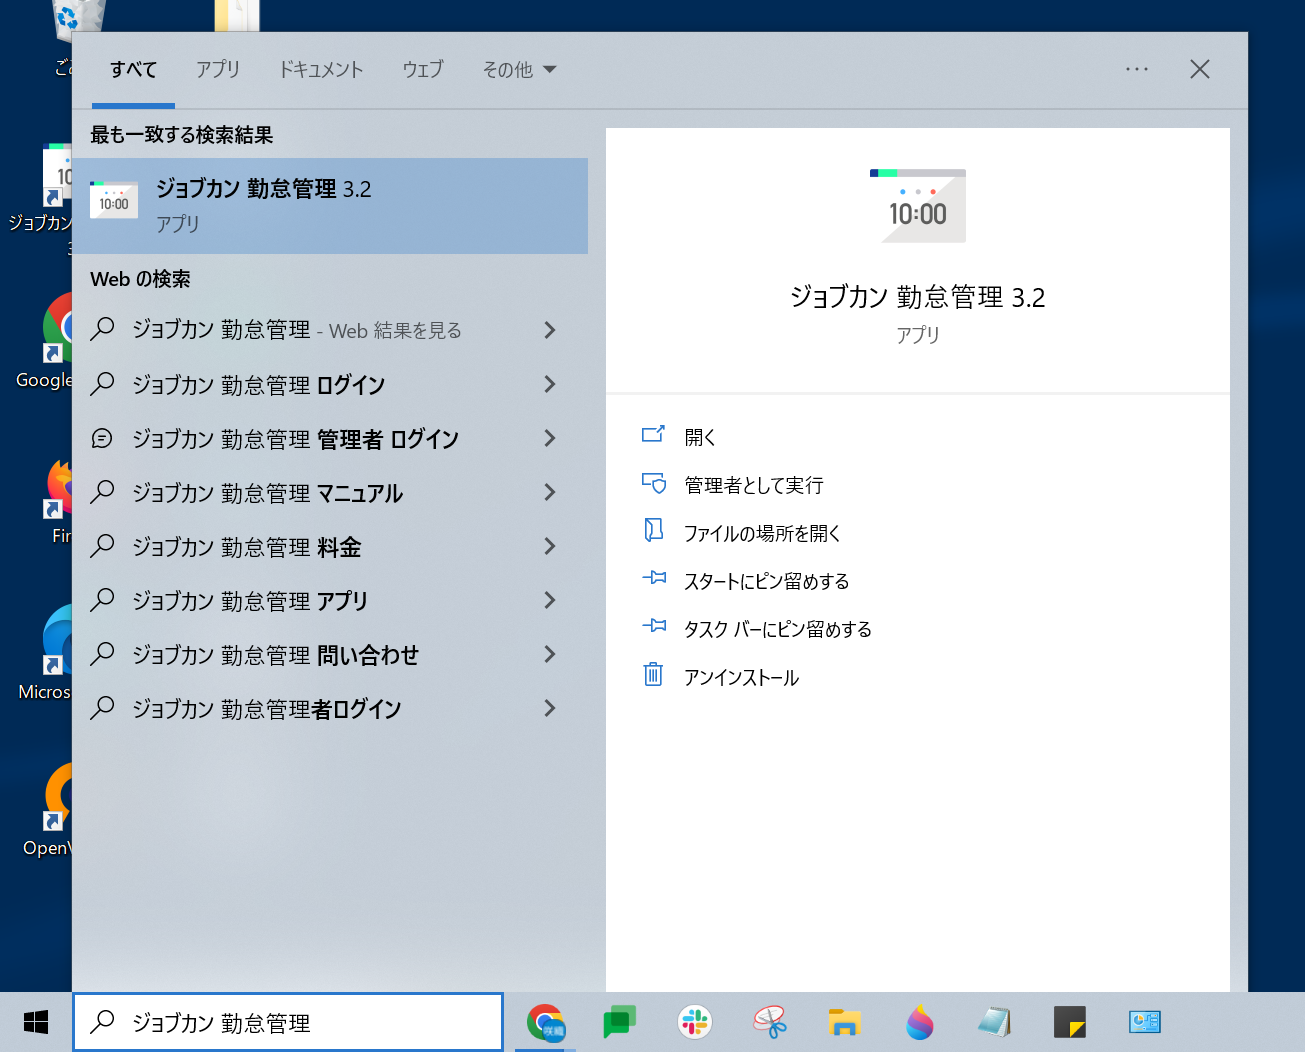The image size is (1305, 1052).
Task: Open the notepad app on taskbar
Action: point(995,1022)
